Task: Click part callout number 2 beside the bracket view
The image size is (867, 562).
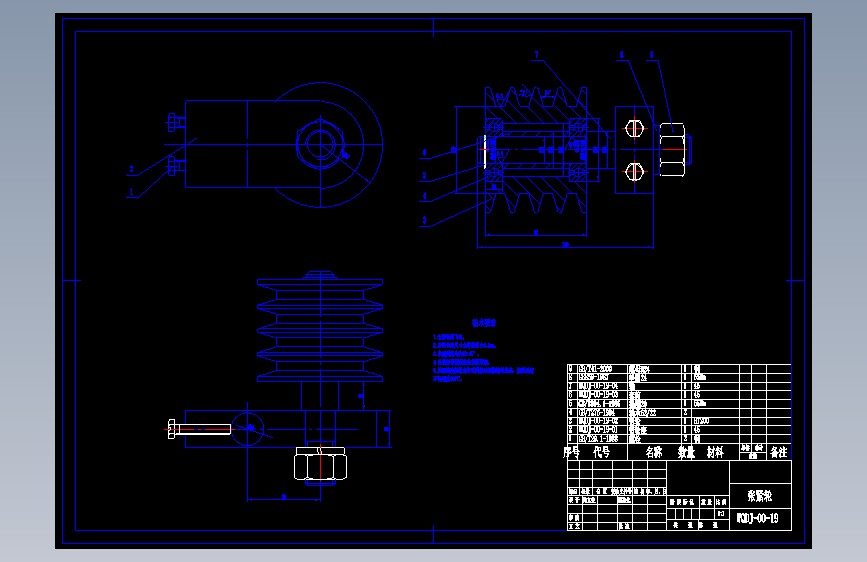Action: coord(132,169)
